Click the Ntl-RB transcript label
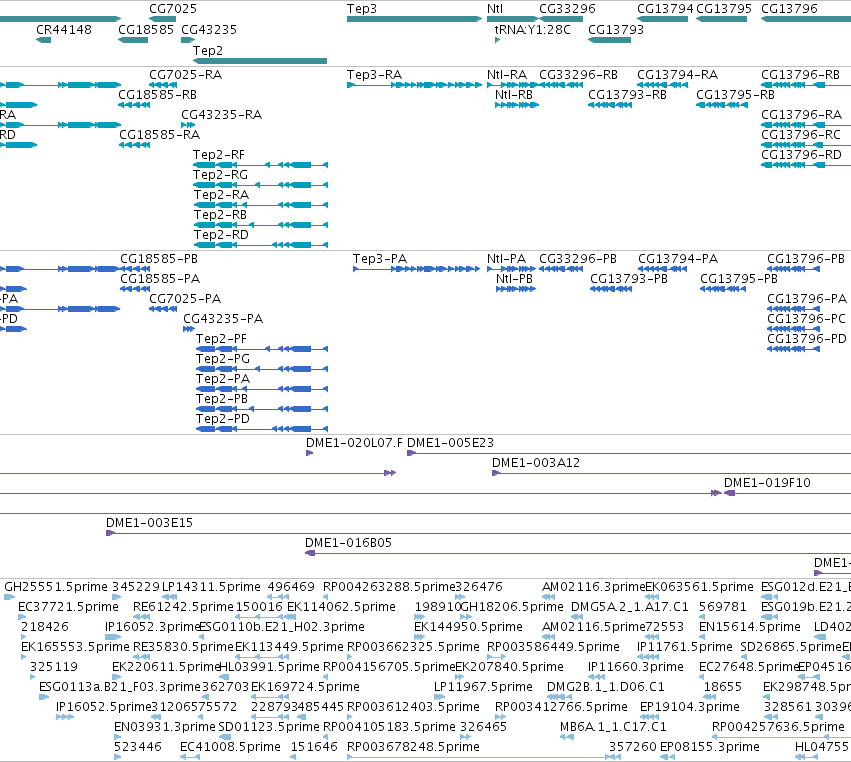851x762 pixels. pyautogui.click(x=514, y=94)
